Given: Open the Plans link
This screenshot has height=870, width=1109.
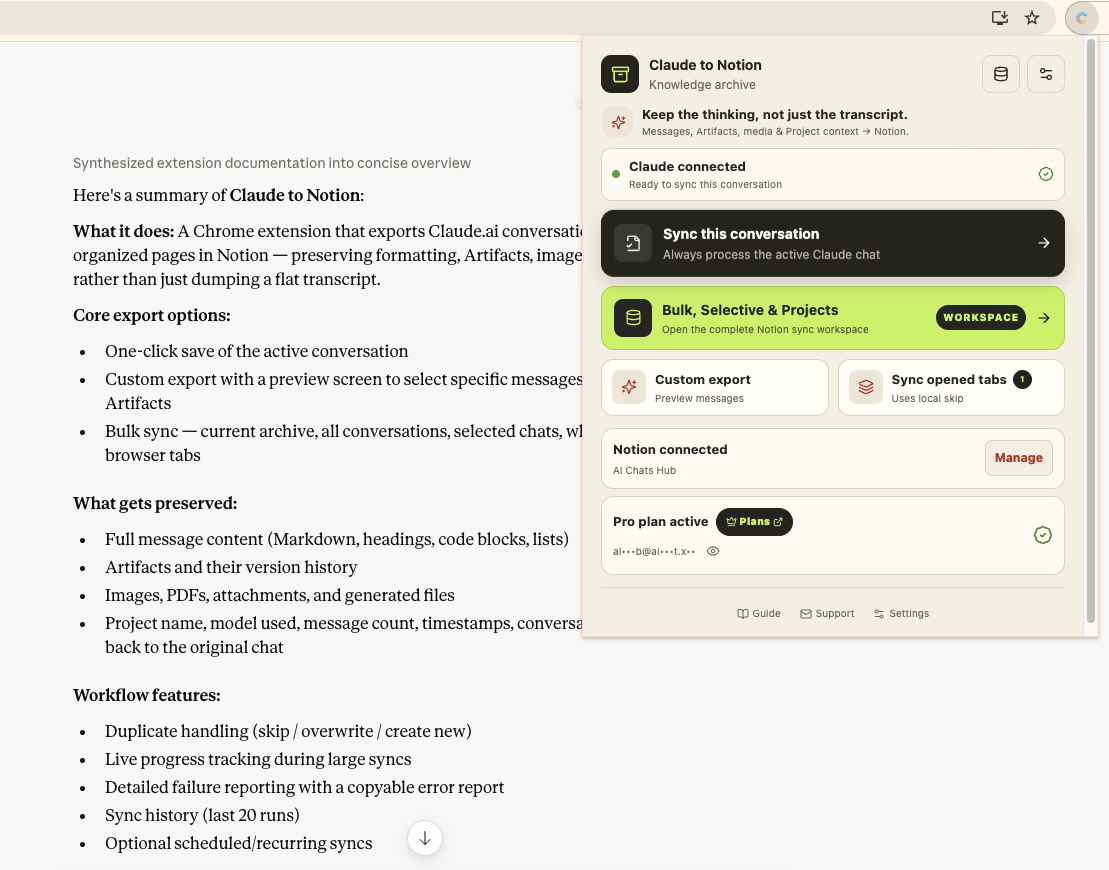Looking at the screenshot, I should click(x=754, y=522).
